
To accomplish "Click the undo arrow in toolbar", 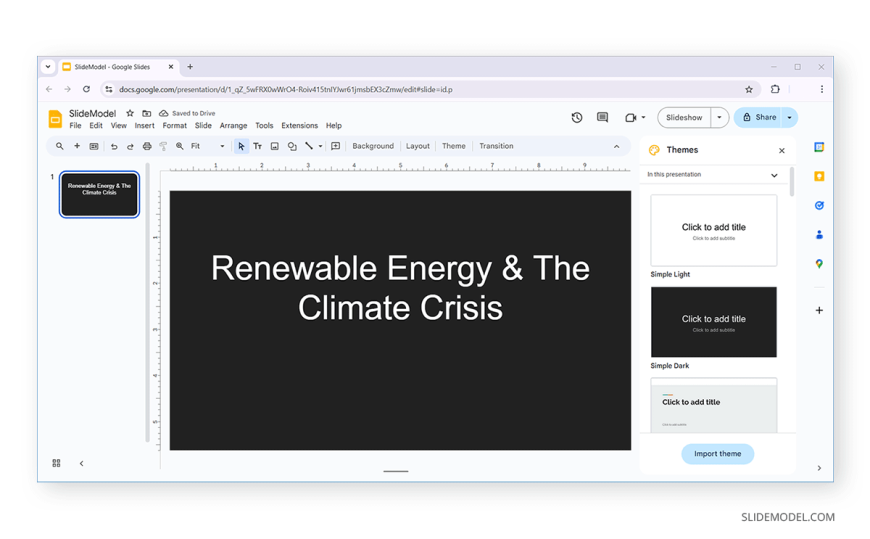I will pos(114,147).
